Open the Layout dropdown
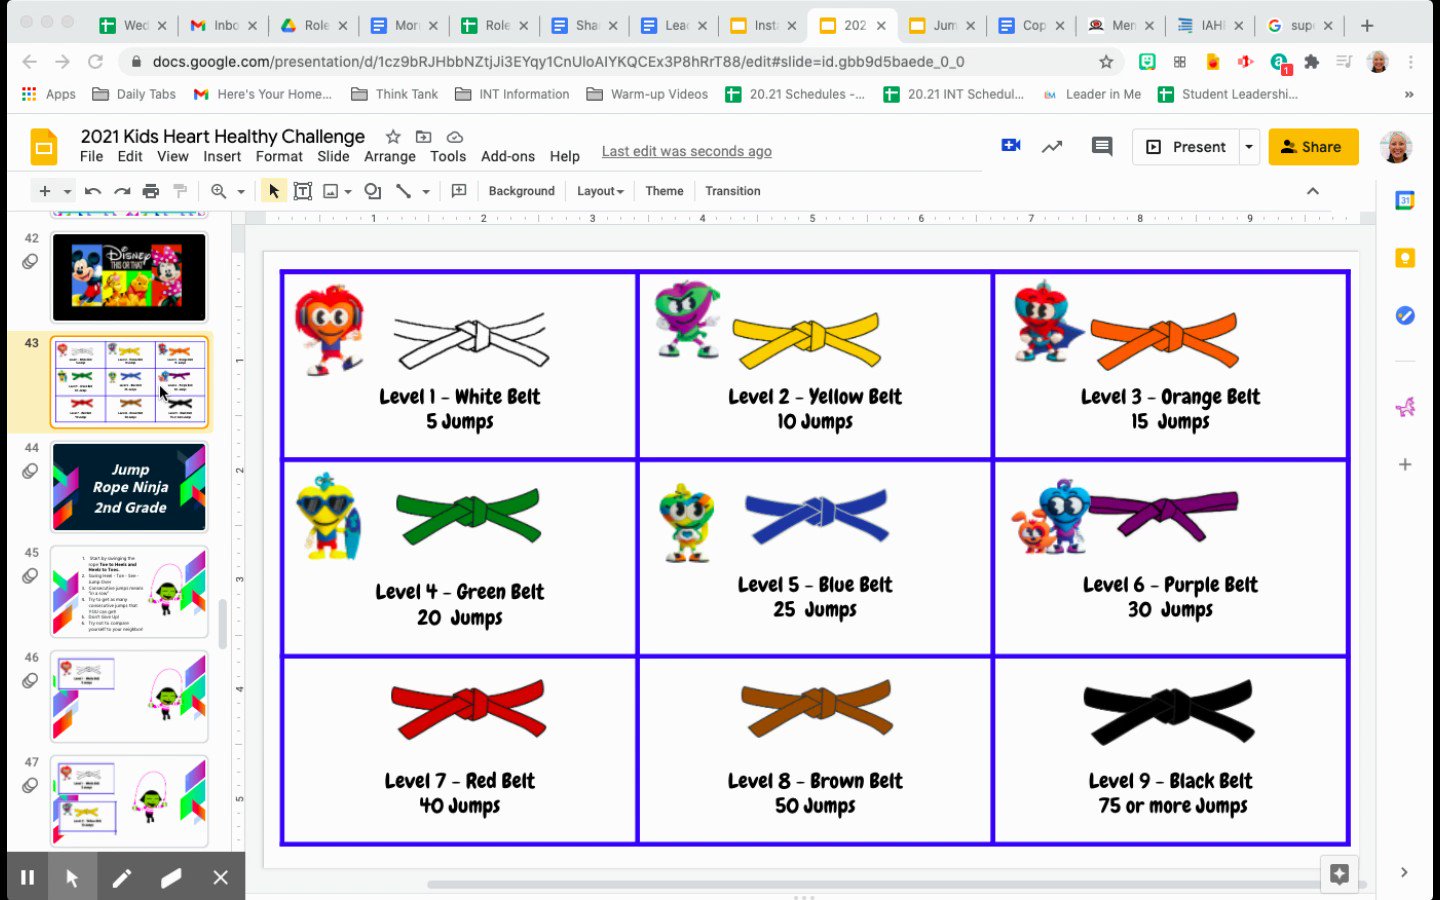1440x900 pixels. (598, 190)
